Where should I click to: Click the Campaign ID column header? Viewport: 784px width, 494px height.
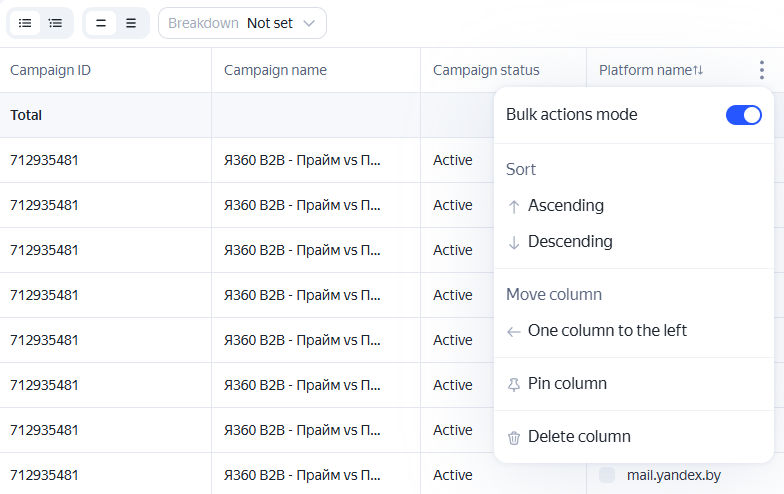click(x=50, y=70)
